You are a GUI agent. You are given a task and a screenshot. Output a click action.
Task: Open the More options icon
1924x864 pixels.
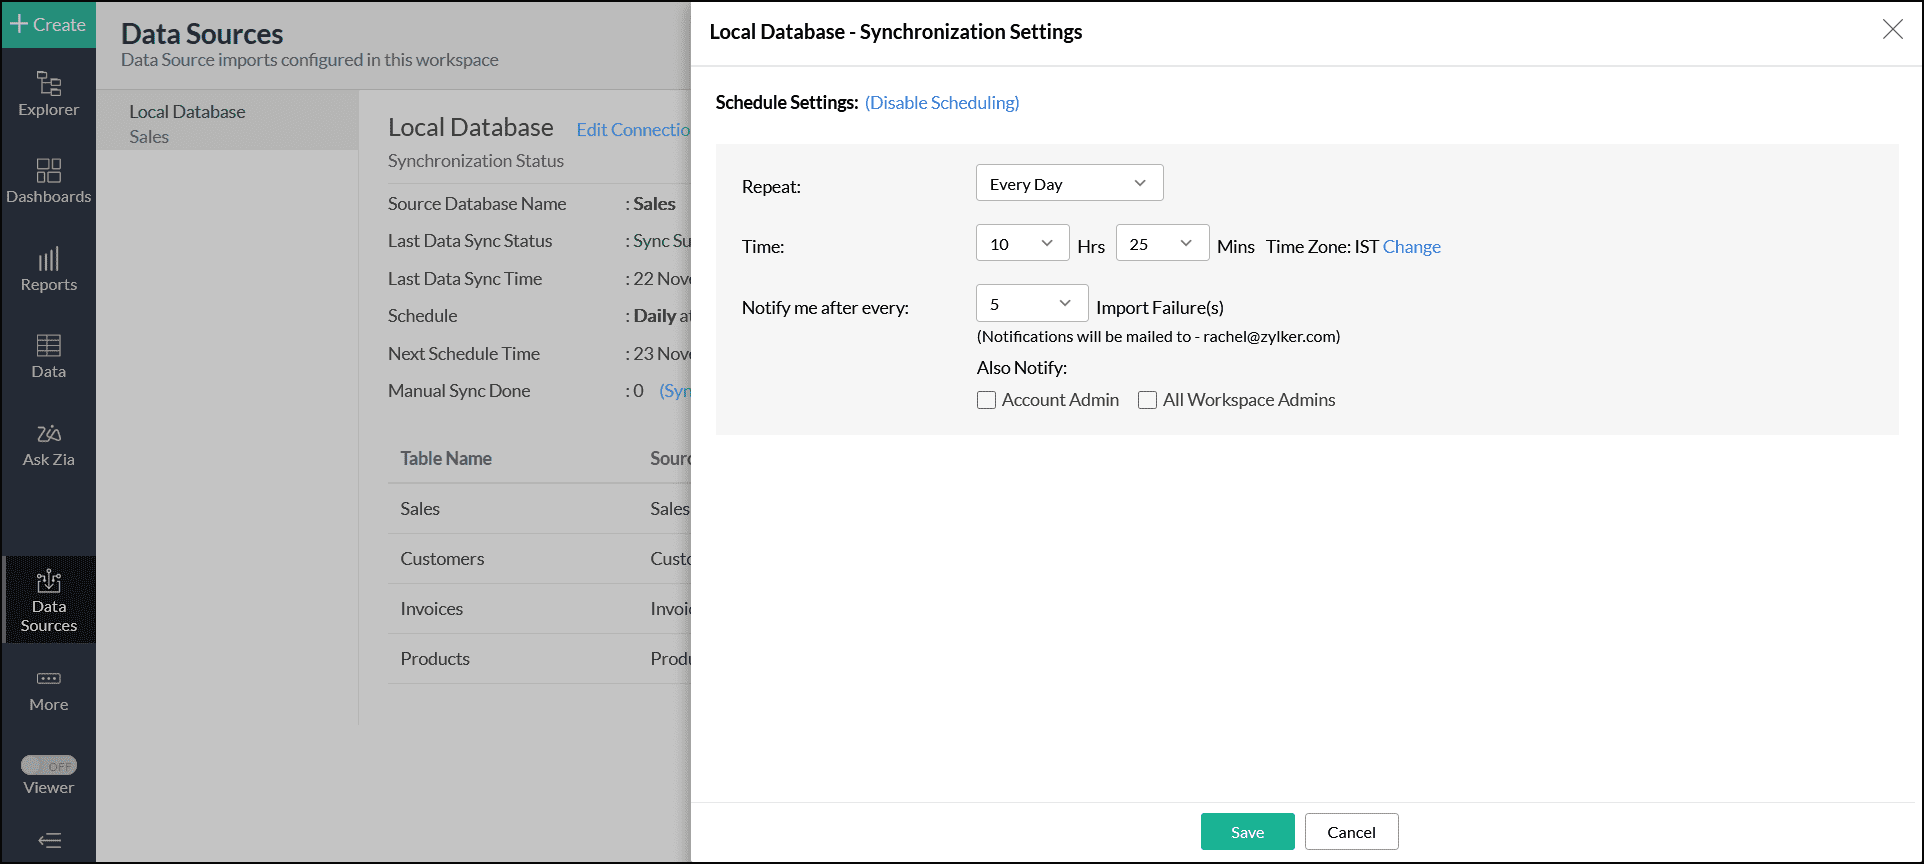click(48, 690)
